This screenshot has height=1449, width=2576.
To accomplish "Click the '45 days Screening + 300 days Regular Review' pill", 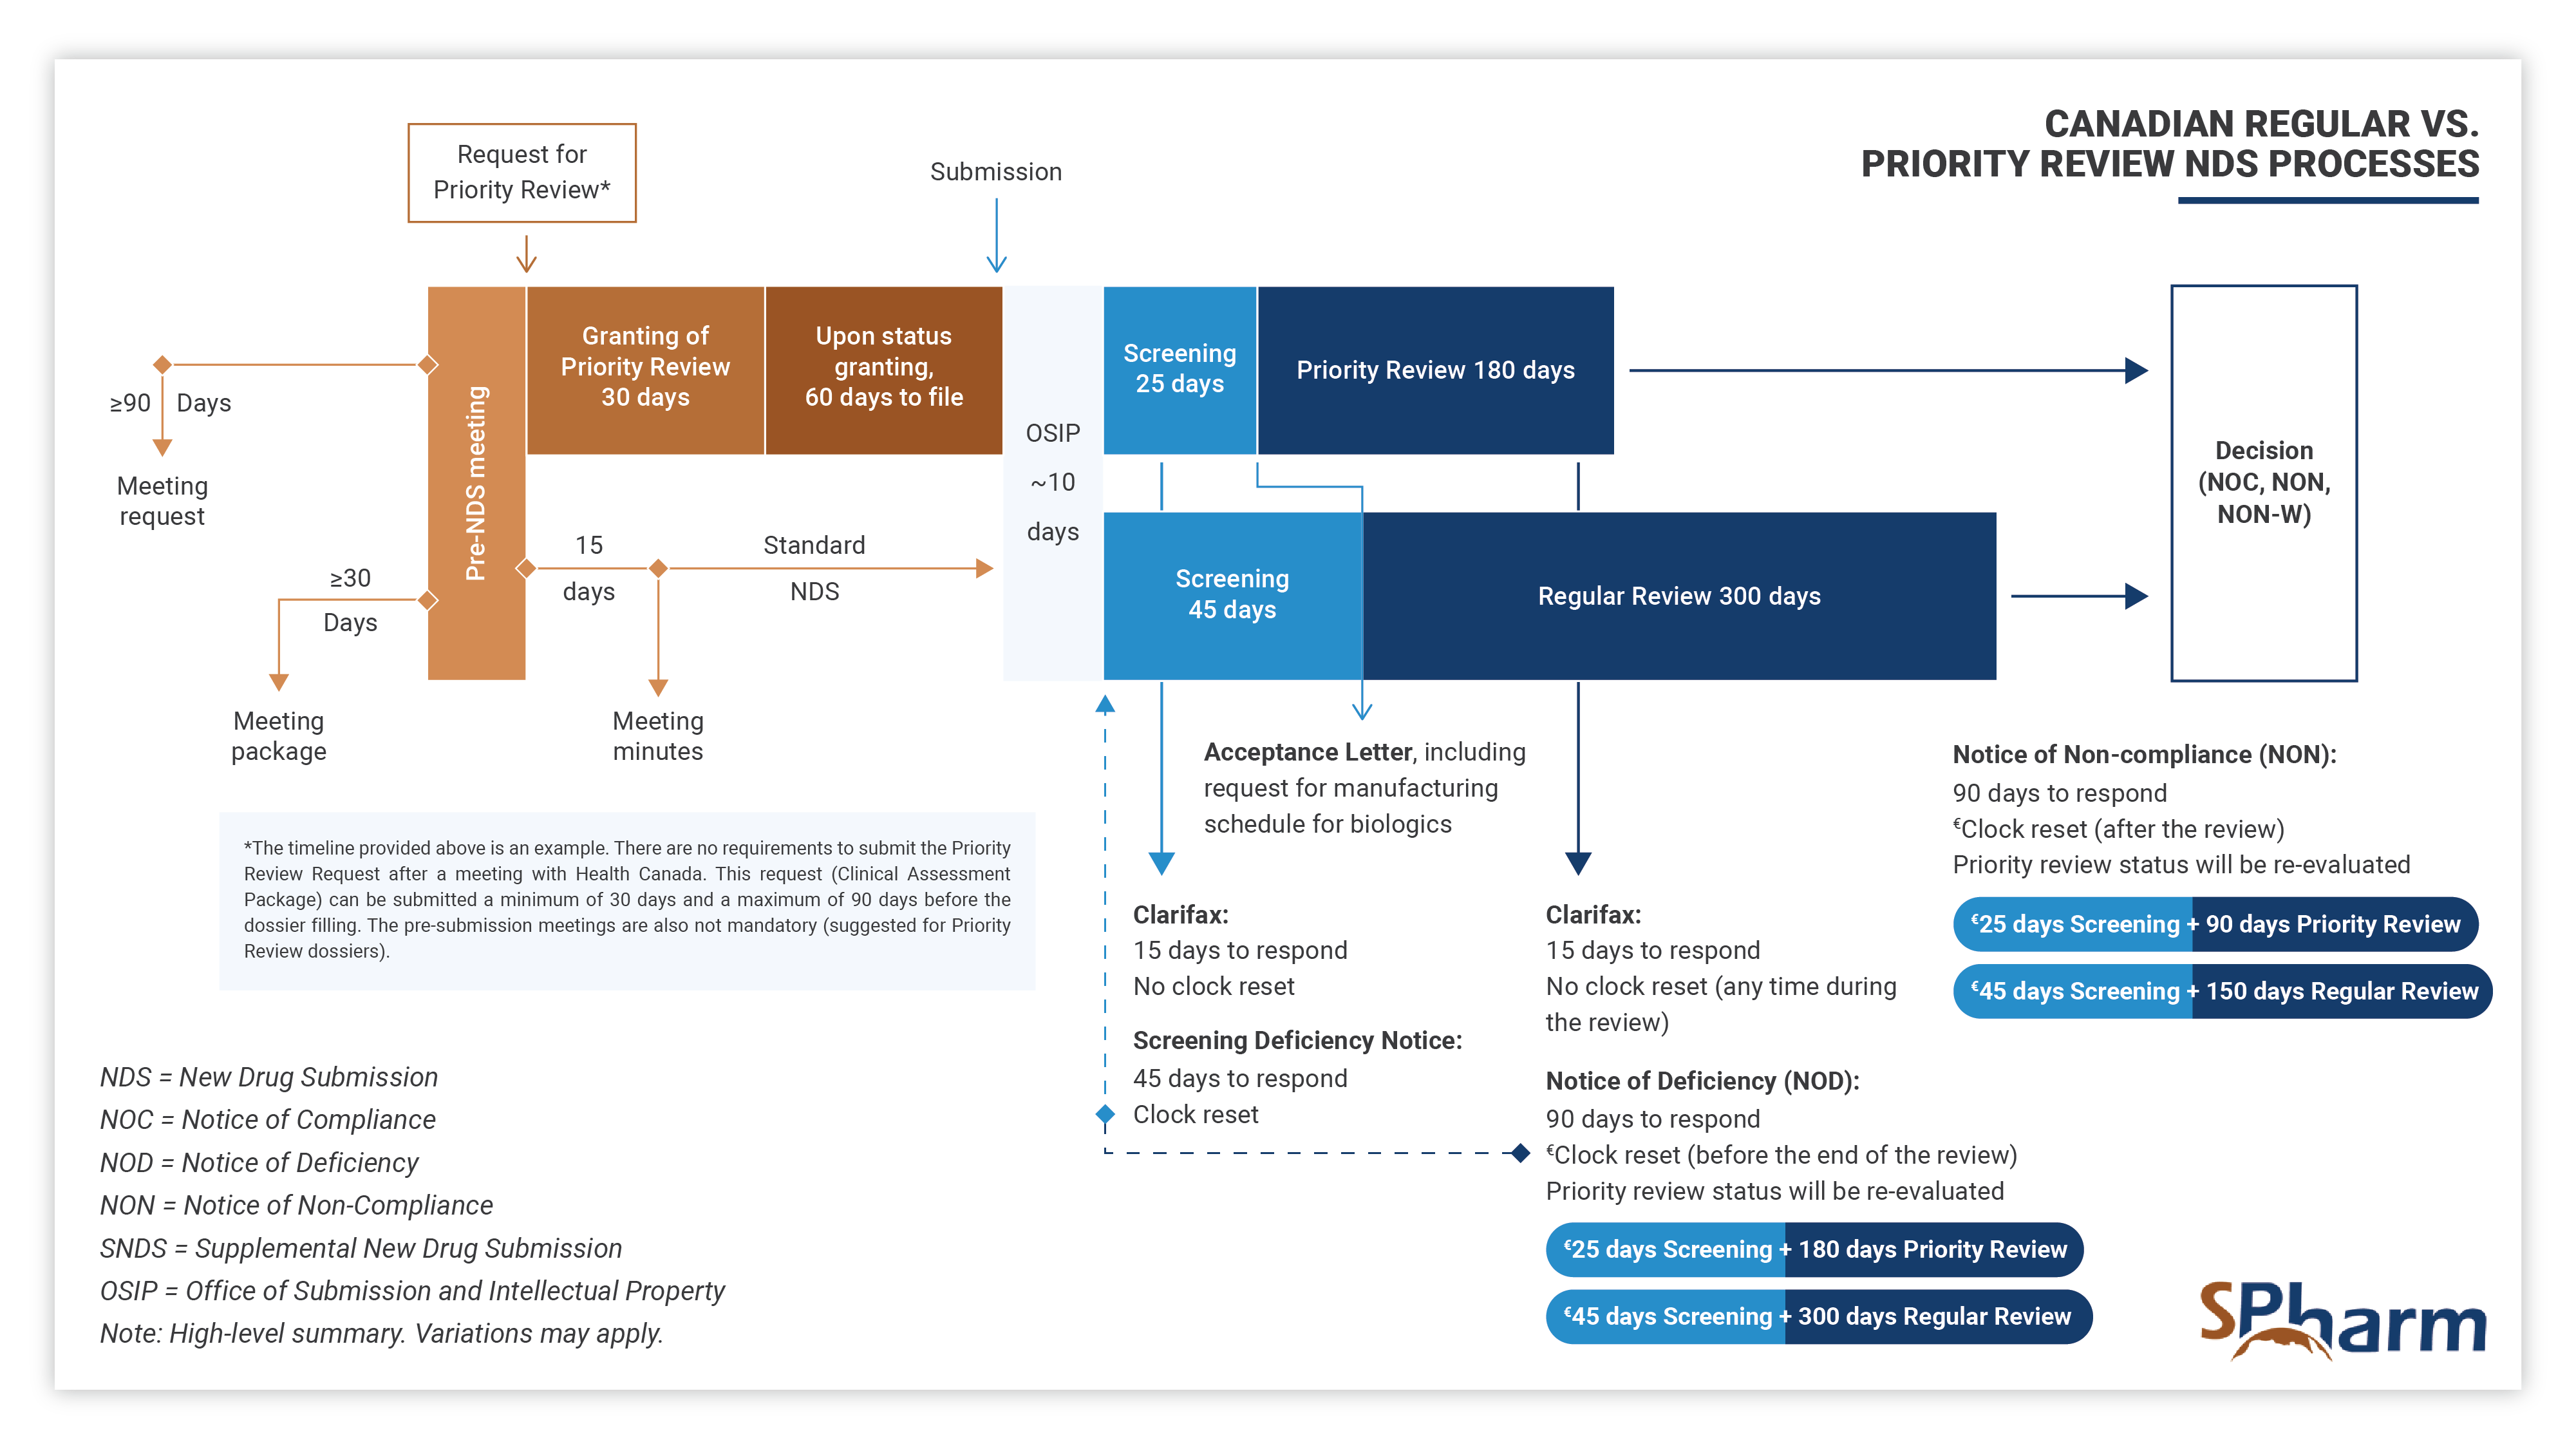I will coord(1818,1316).
